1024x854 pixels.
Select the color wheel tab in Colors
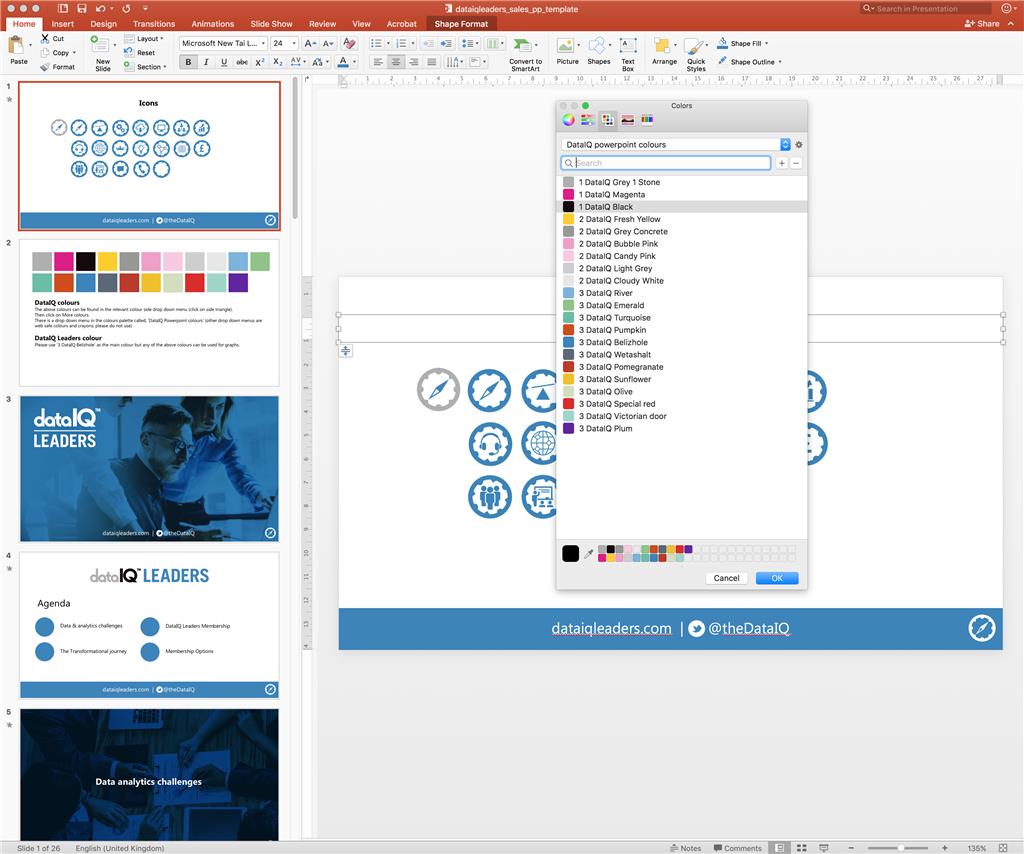tap(568, 119)
